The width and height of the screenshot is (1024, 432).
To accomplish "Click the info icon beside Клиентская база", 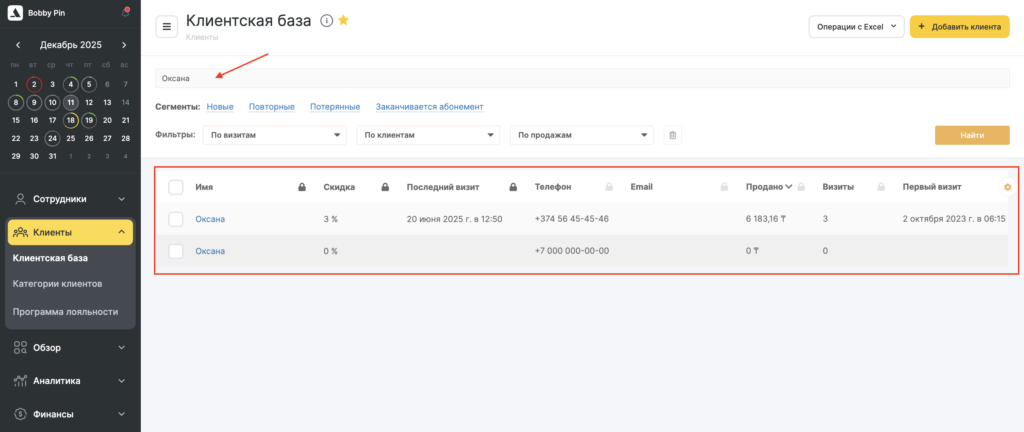I will (327, 20).
